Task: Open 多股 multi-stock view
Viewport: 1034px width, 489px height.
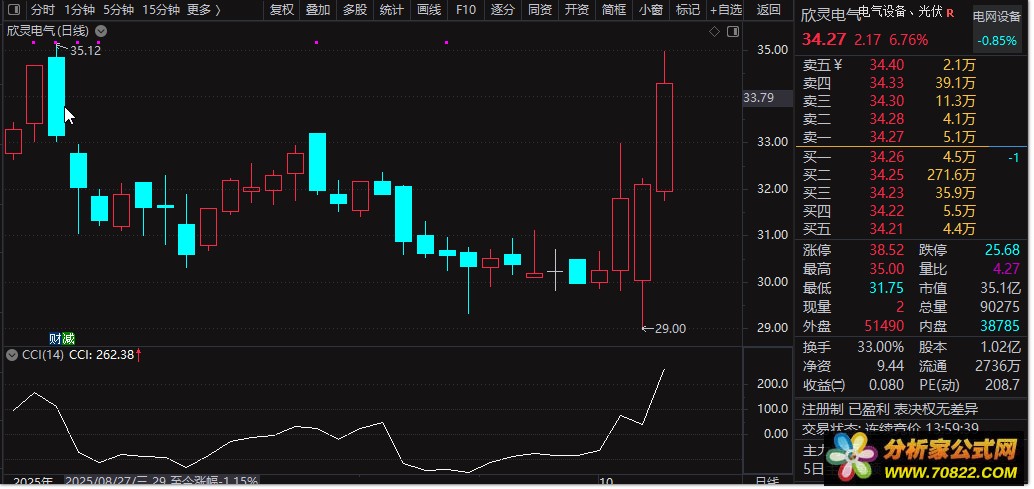Action: coord(355,10)
